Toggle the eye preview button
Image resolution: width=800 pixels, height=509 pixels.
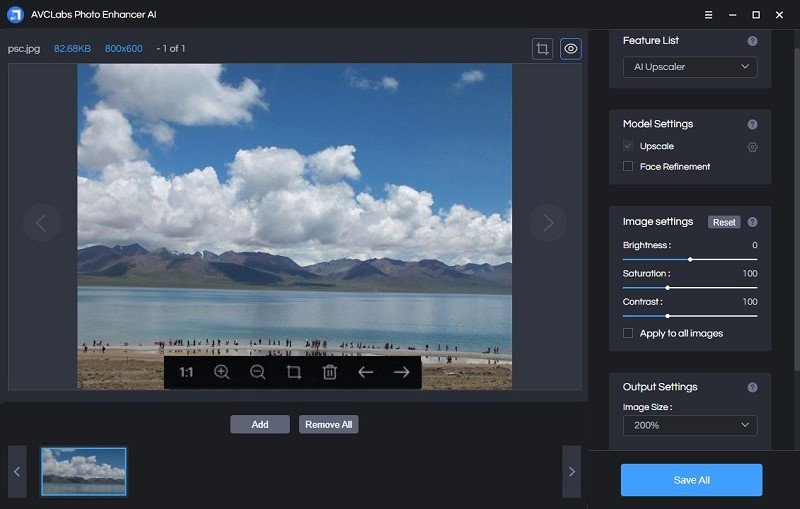pyautogui.click(x=570, y=49)
